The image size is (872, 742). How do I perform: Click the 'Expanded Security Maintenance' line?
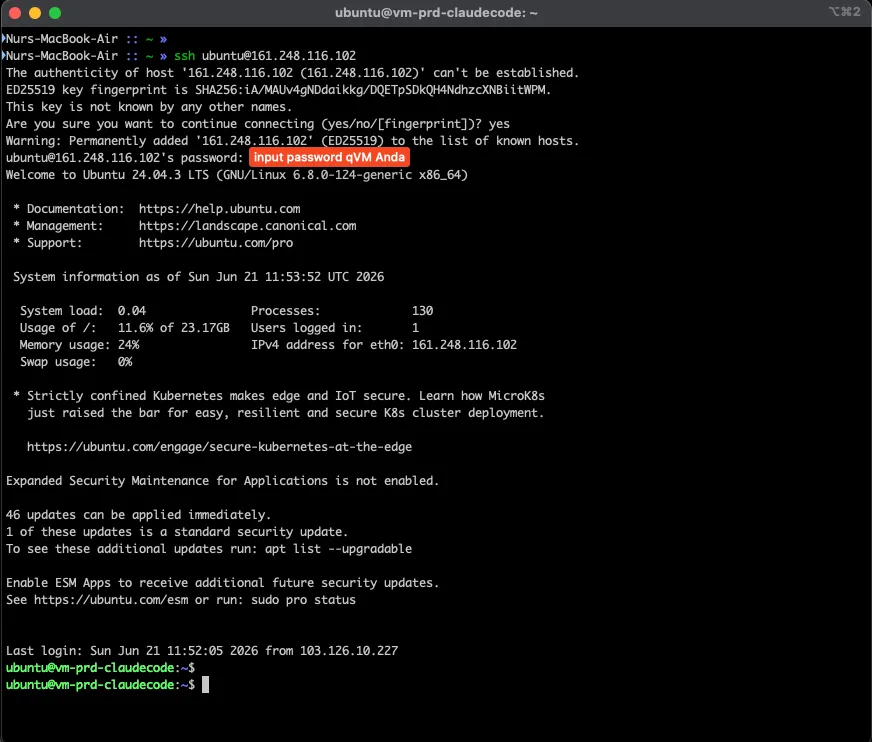click(x=222, y=481)
